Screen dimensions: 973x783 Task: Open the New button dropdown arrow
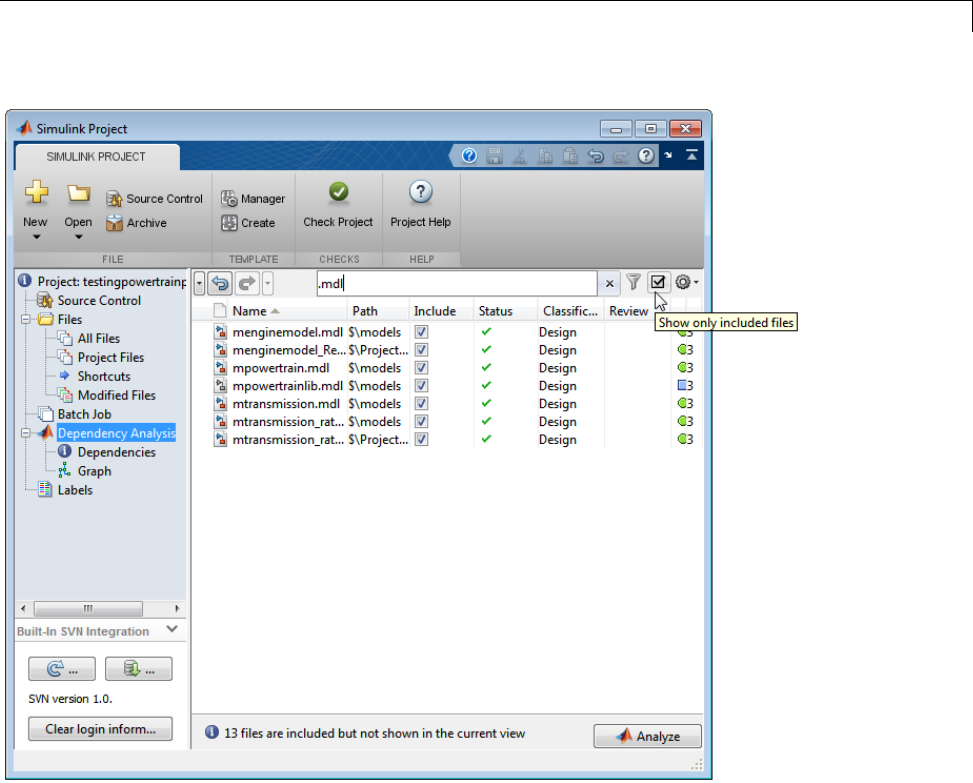click(36, 237)
